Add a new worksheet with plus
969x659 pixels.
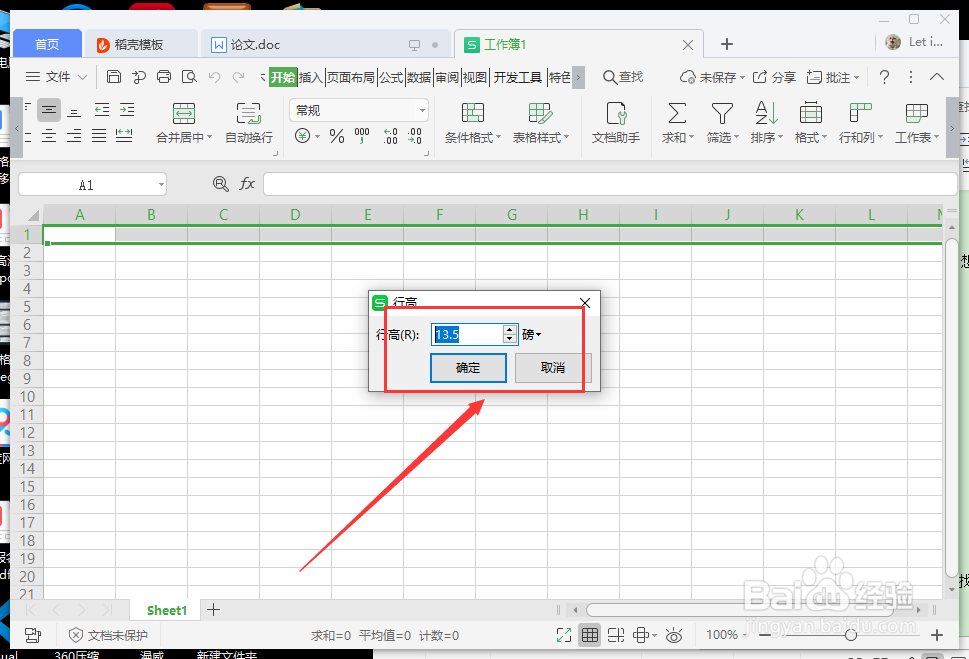coord(213,610)
